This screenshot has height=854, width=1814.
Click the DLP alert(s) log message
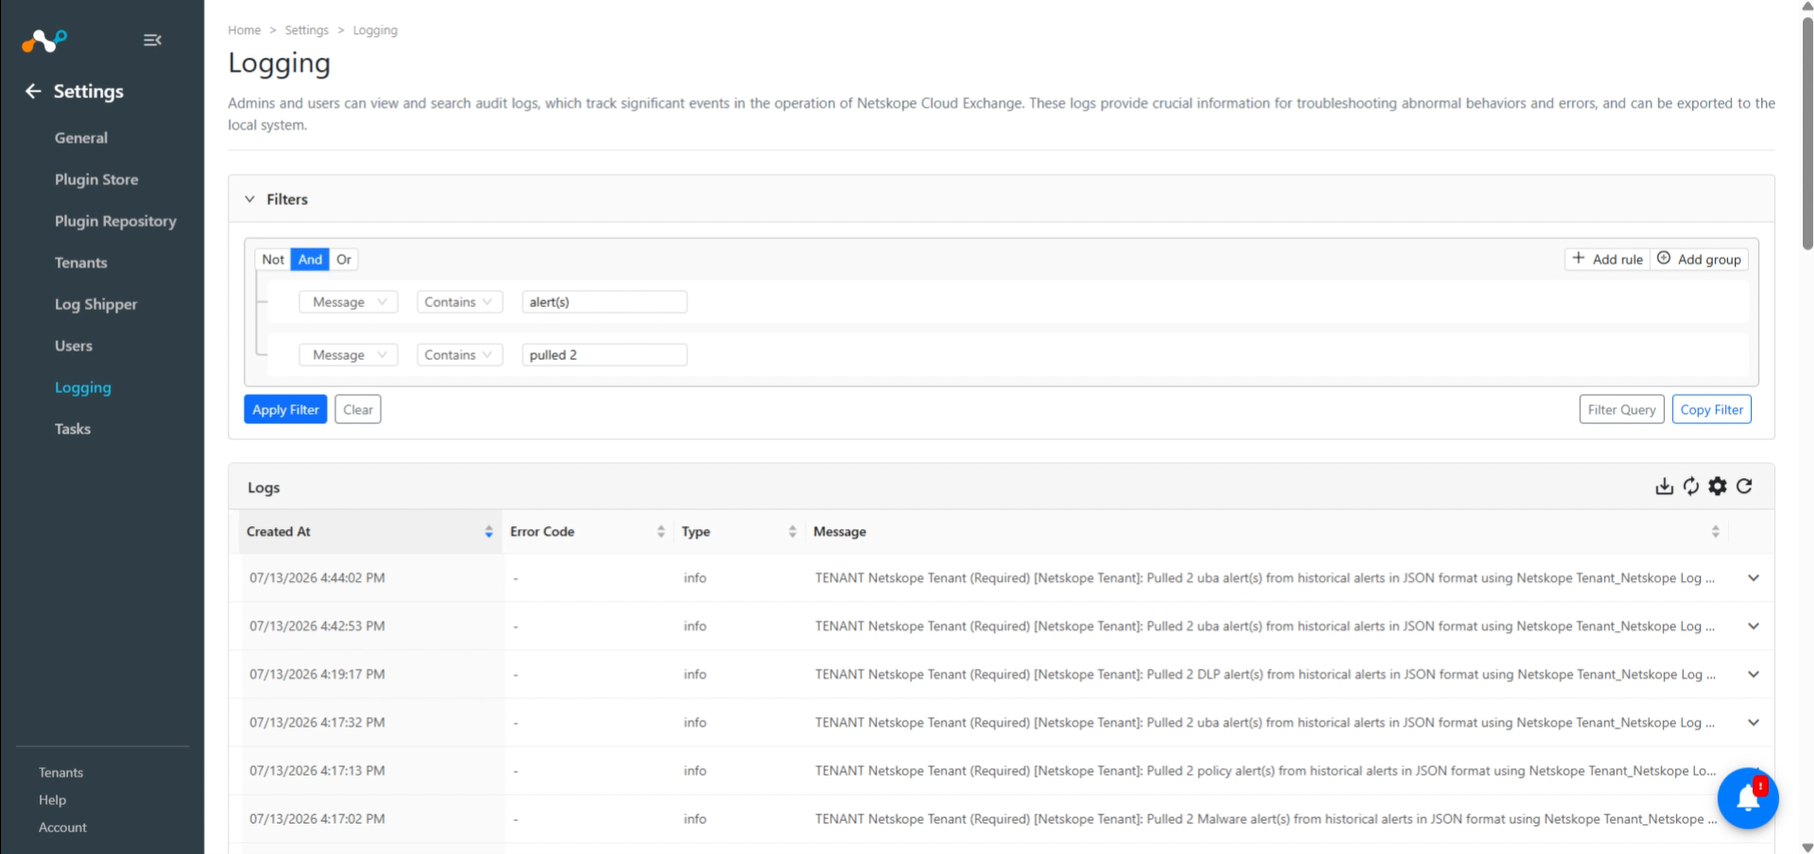tap(1265, 674)
